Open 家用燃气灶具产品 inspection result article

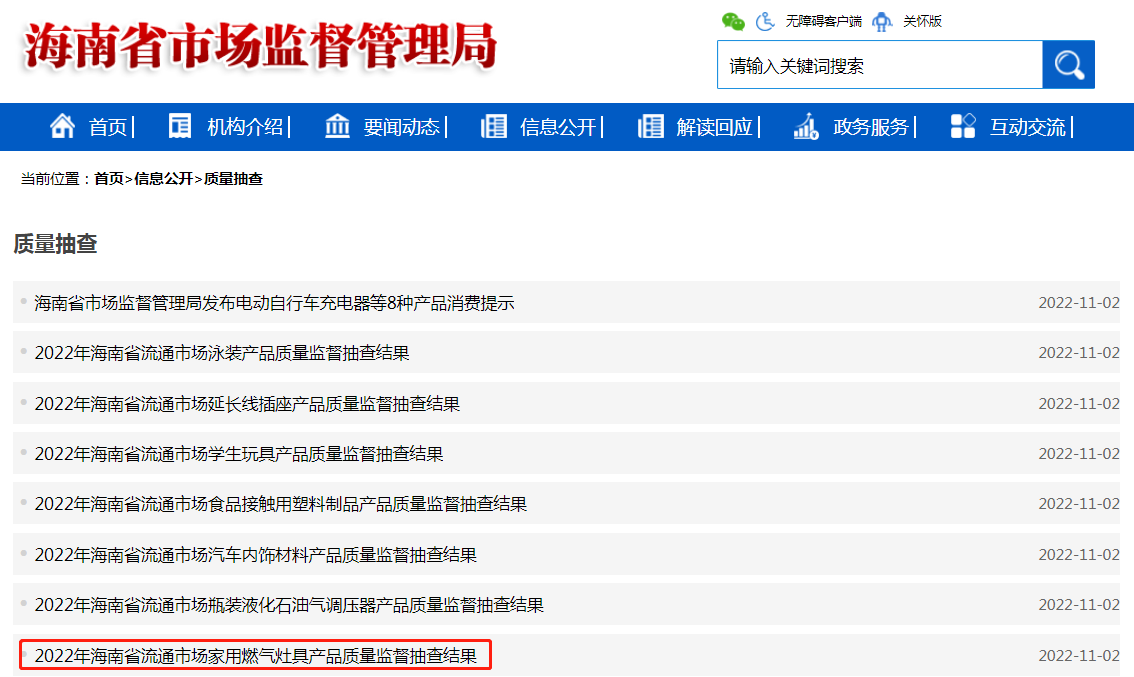256,655
